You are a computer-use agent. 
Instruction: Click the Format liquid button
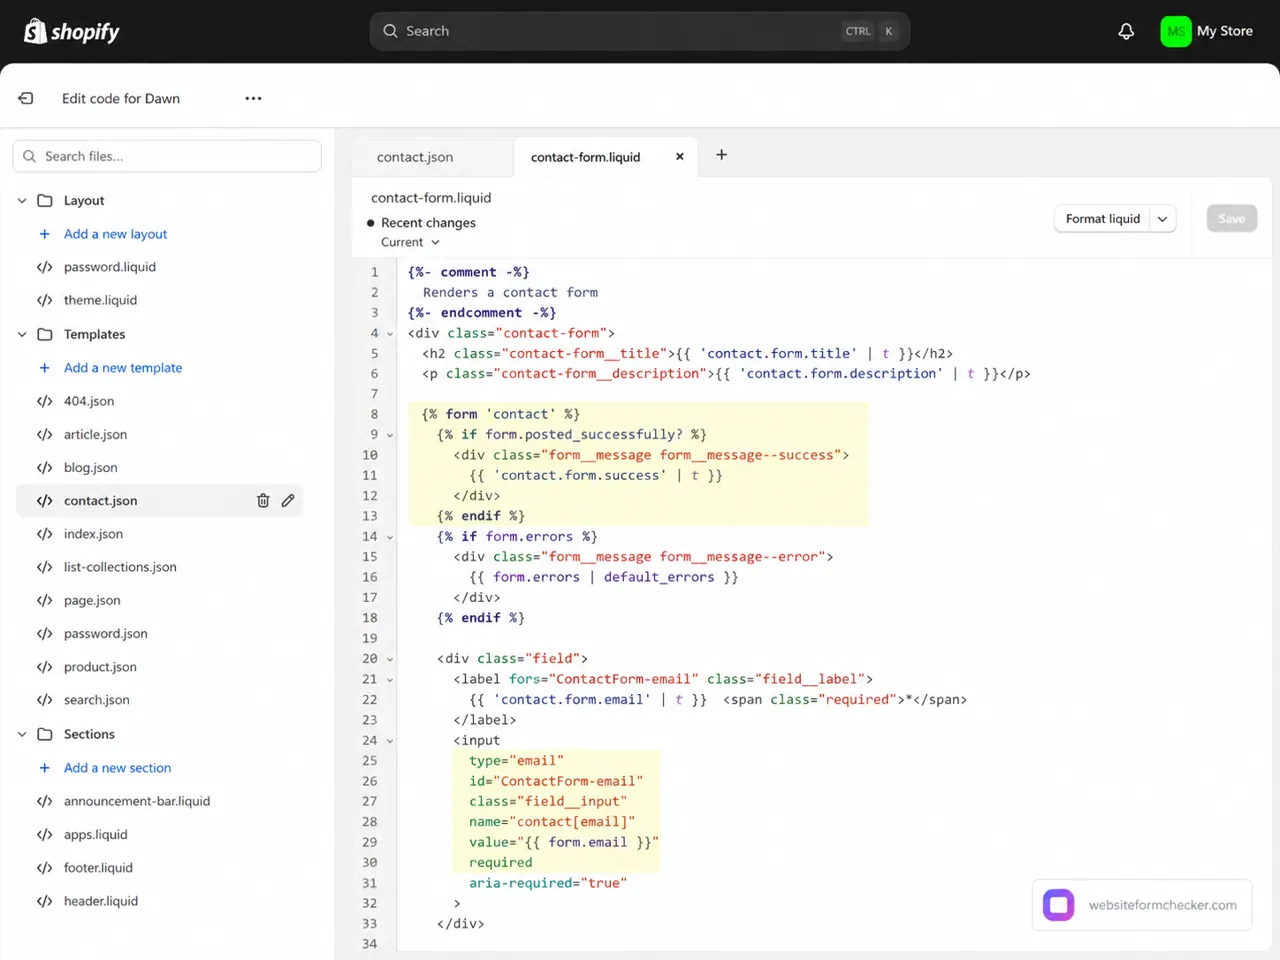(1103, 219)
